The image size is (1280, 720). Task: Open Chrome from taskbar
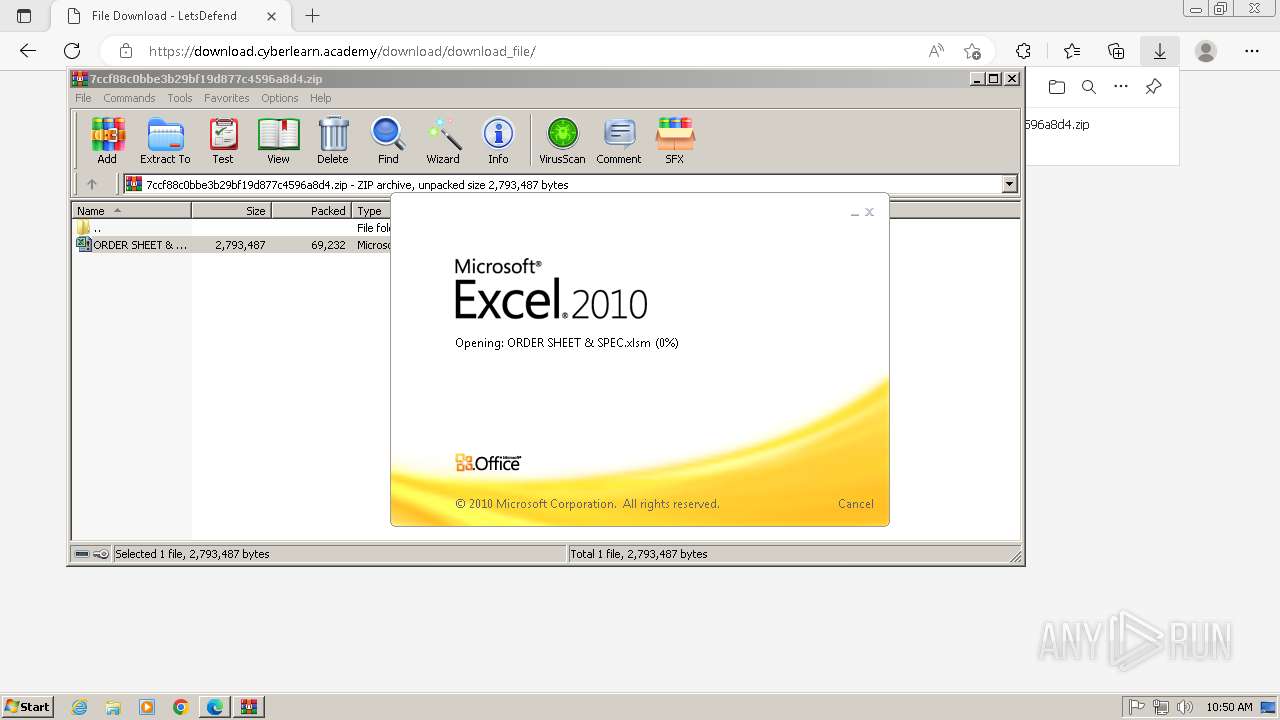180,707
